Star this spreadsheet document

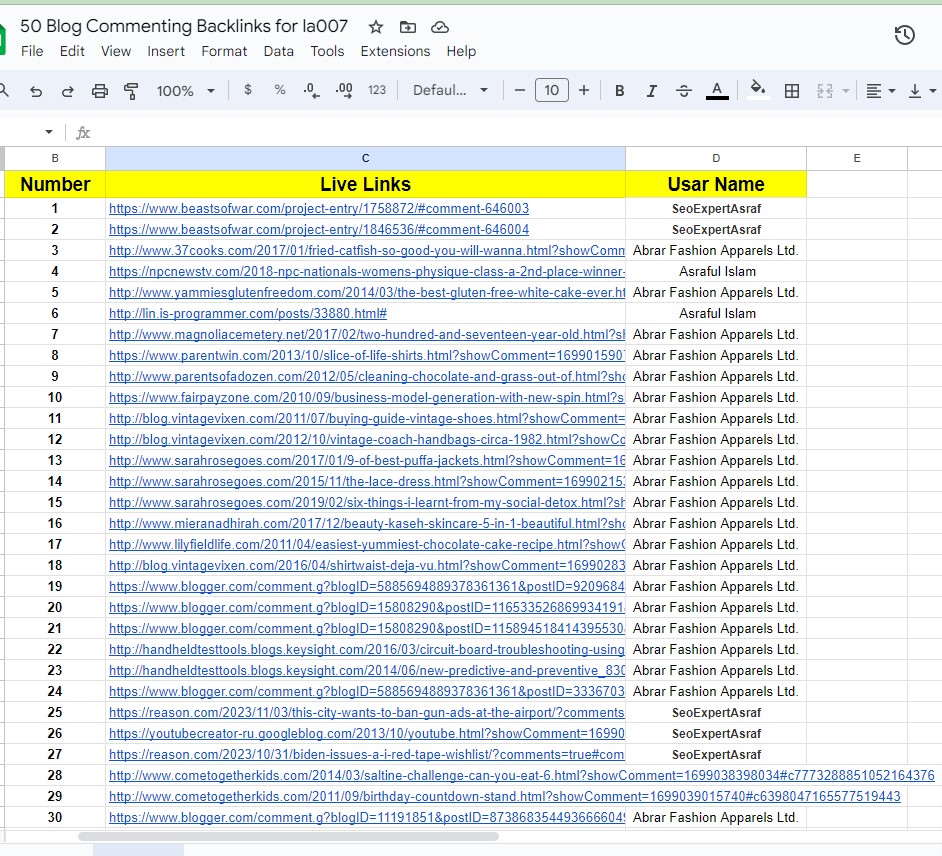coord(376,27)
